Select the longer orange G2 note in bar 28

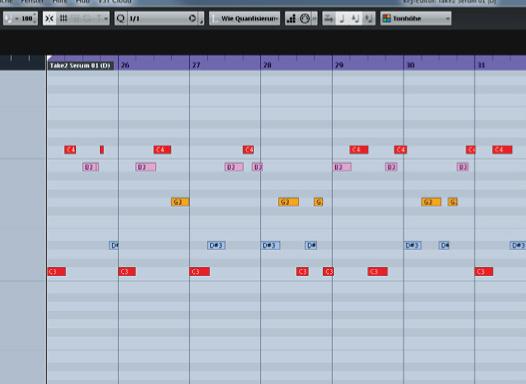point(288,202)
